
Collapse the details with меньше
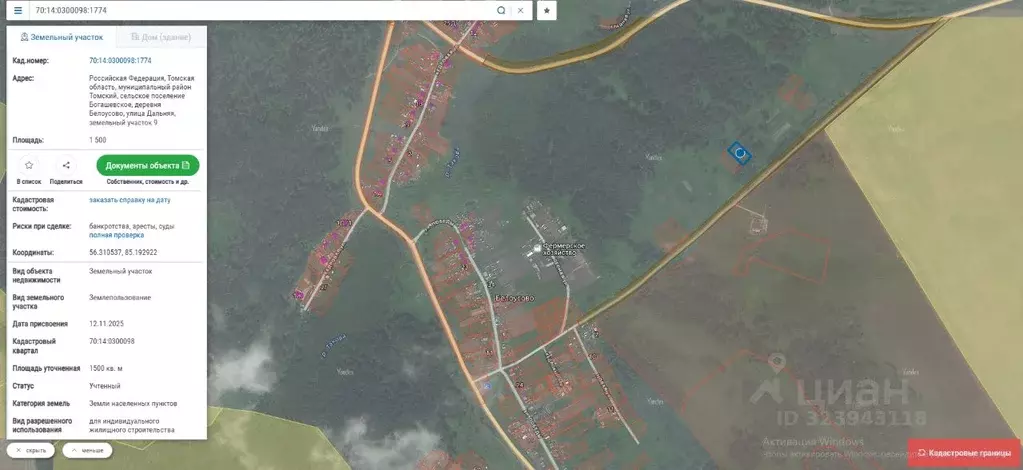click(87, 450)
